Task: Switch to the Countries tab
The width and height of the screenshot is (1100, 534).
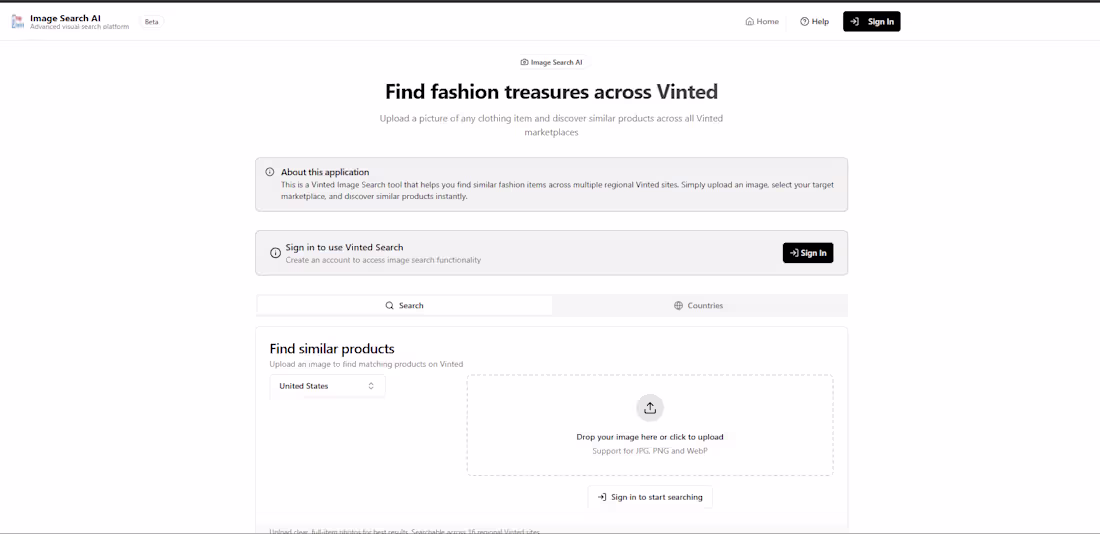Action: coord(699,305)
